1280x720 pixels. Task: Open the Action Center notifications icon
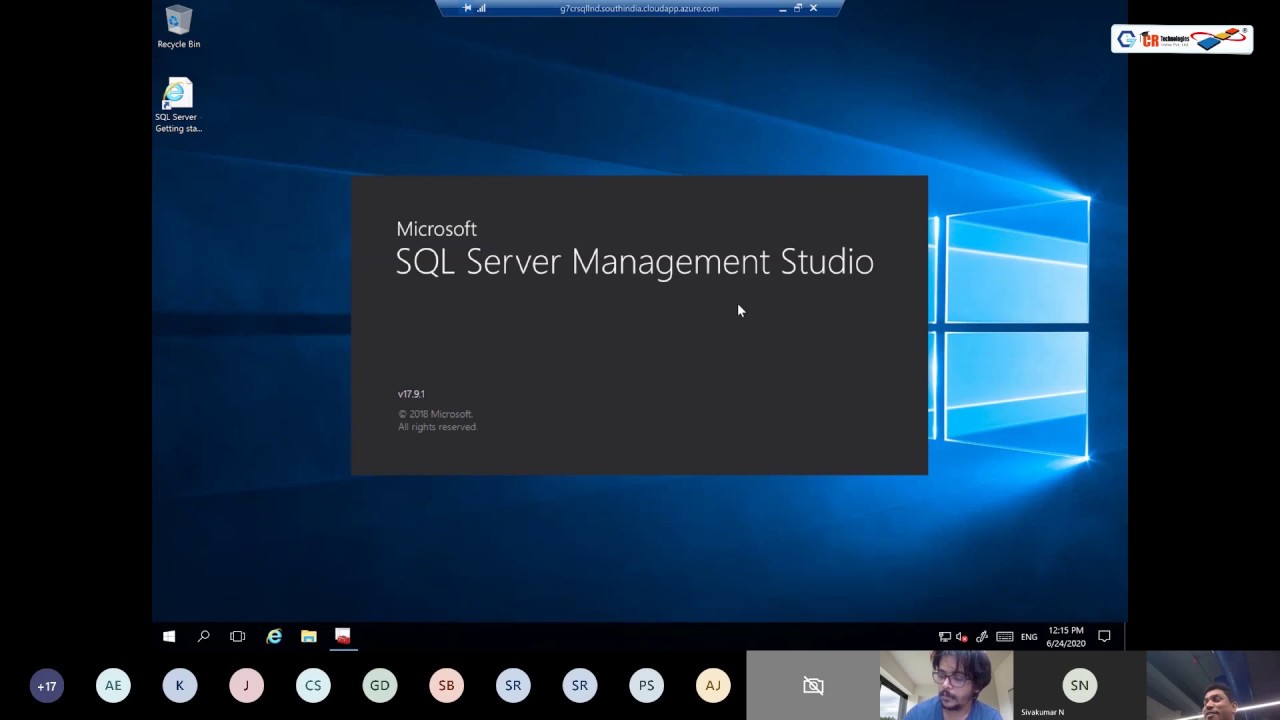(1104, 636)
